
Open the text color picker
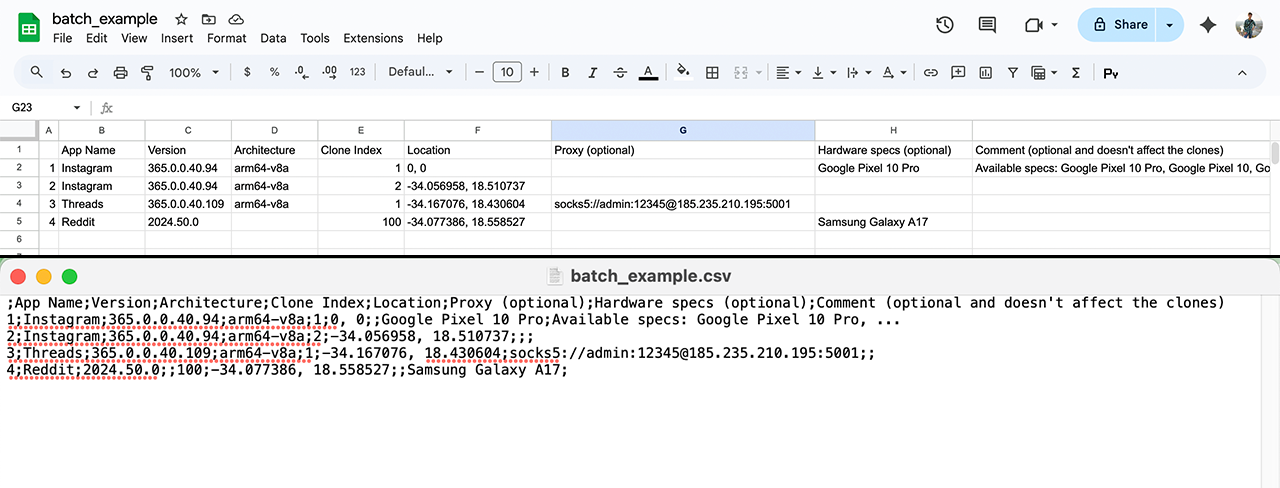pyautogui.click(x=648, y=72)
